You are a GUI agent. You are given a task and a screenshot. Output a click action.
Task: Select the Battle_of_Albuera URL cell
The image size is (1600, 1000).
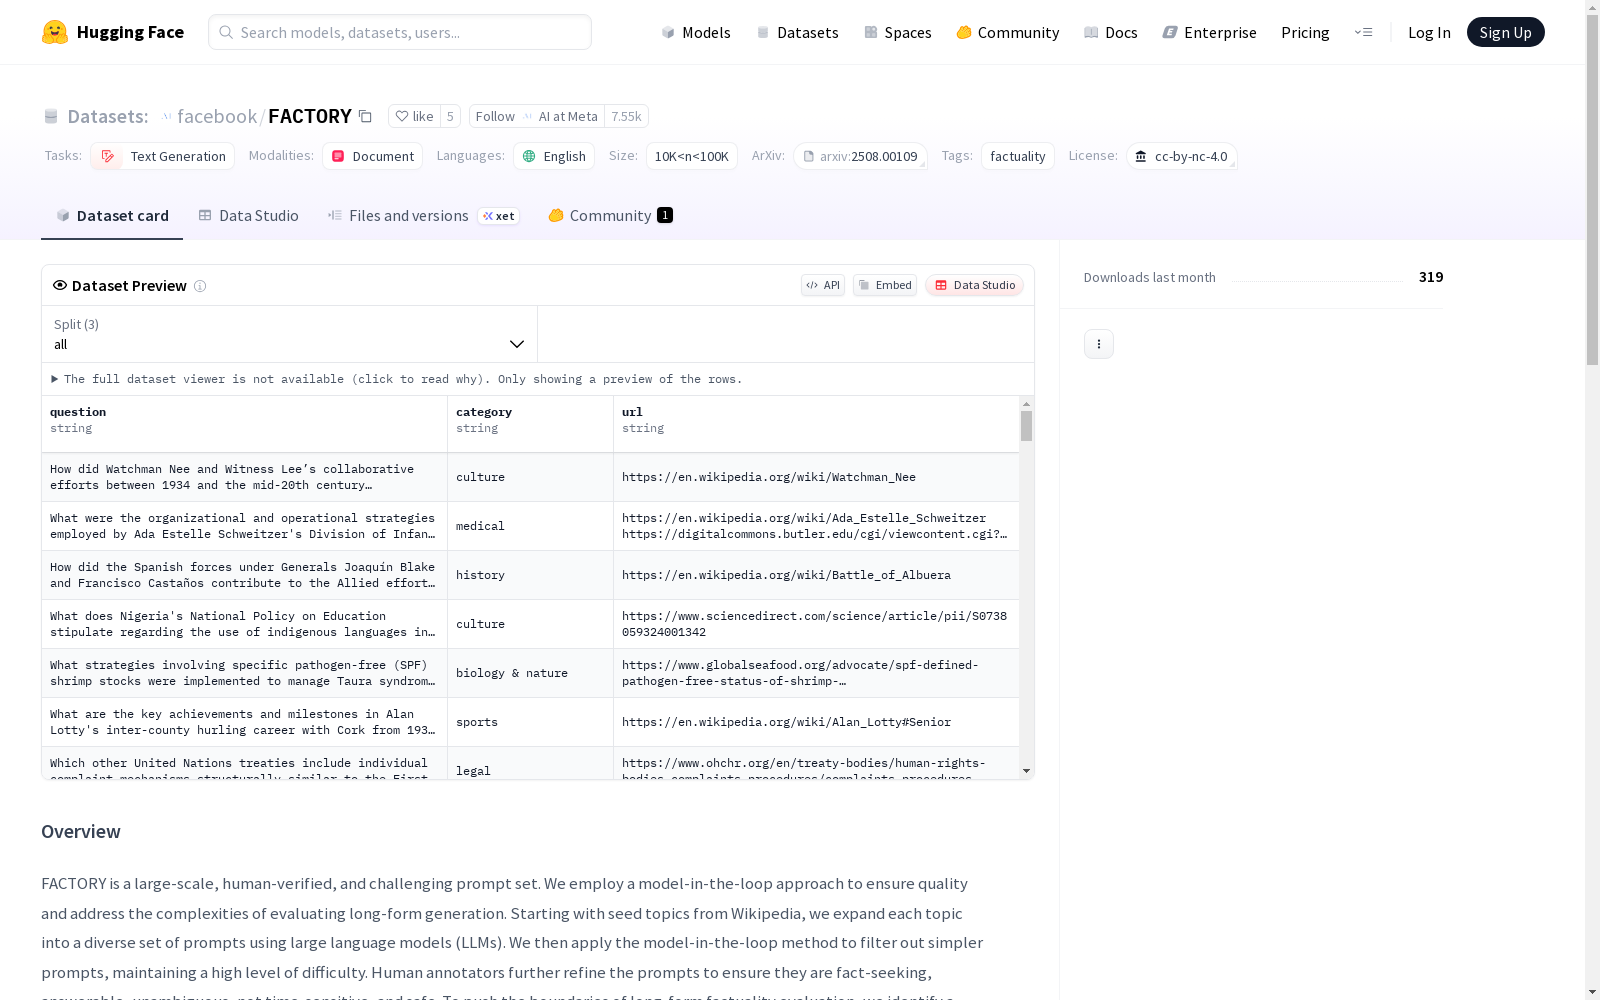[x=816, y=575]
